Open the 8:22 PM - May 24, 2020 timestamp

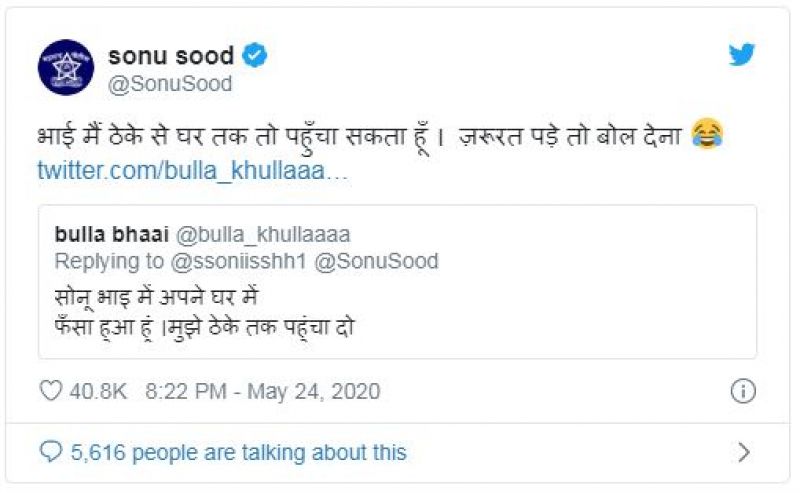pyautogui.click(x=262, y=391)
